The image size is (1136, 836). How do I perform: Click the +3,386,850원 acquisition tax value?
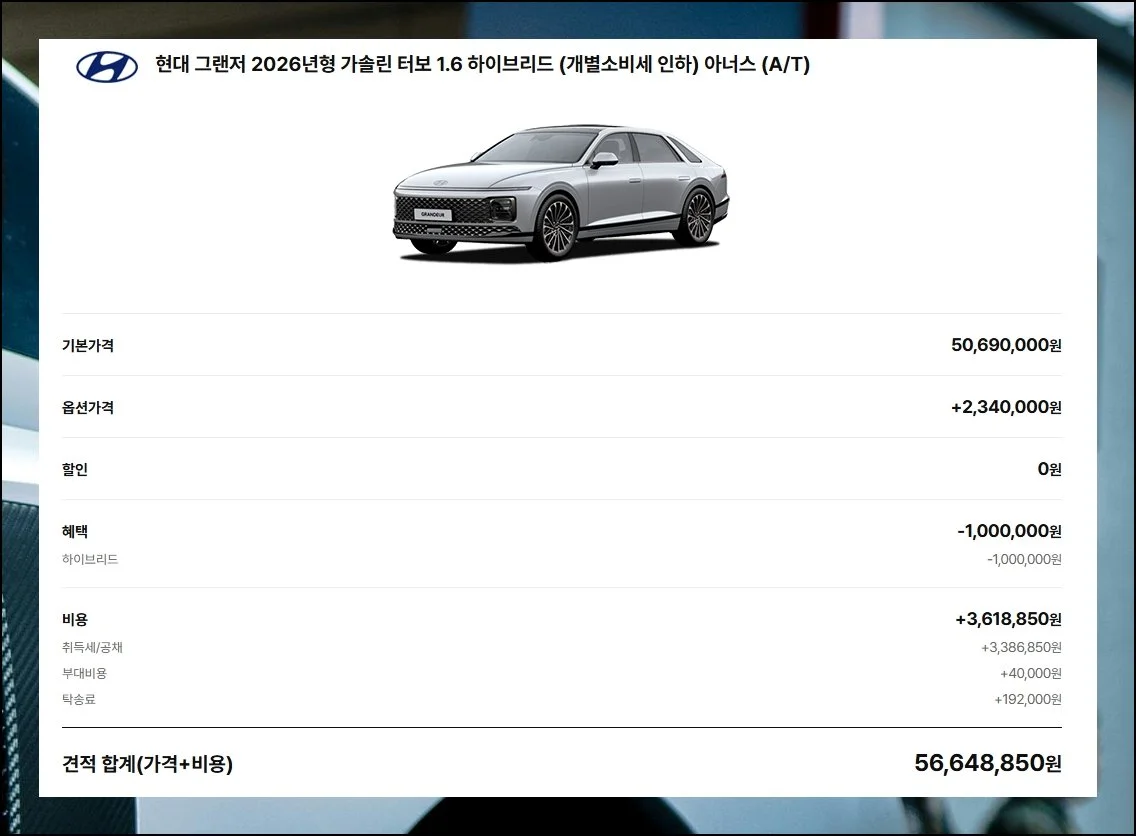tap(1020, 648)
